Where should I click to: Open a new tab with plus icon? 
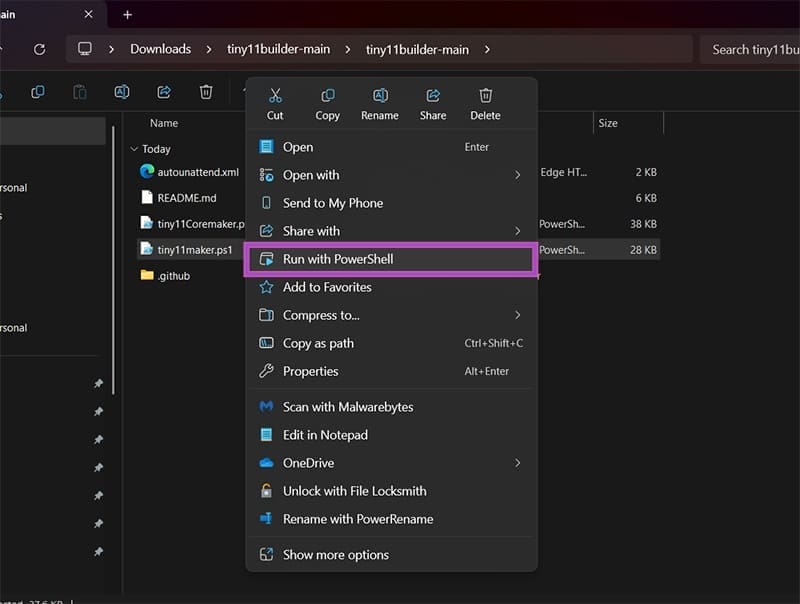point(127,15)
